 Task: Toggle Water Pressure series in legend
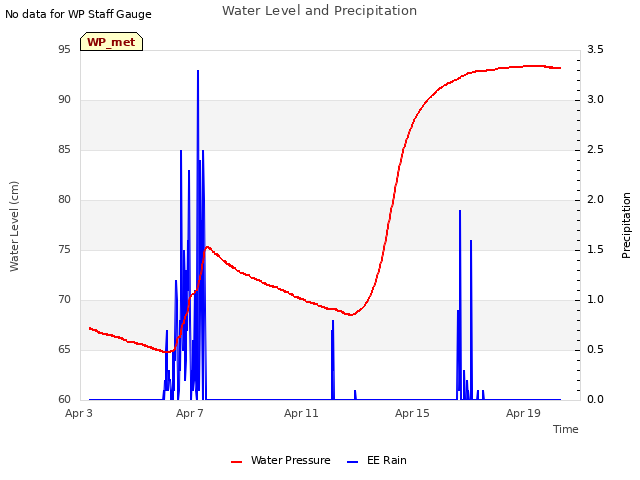[290, 460]
